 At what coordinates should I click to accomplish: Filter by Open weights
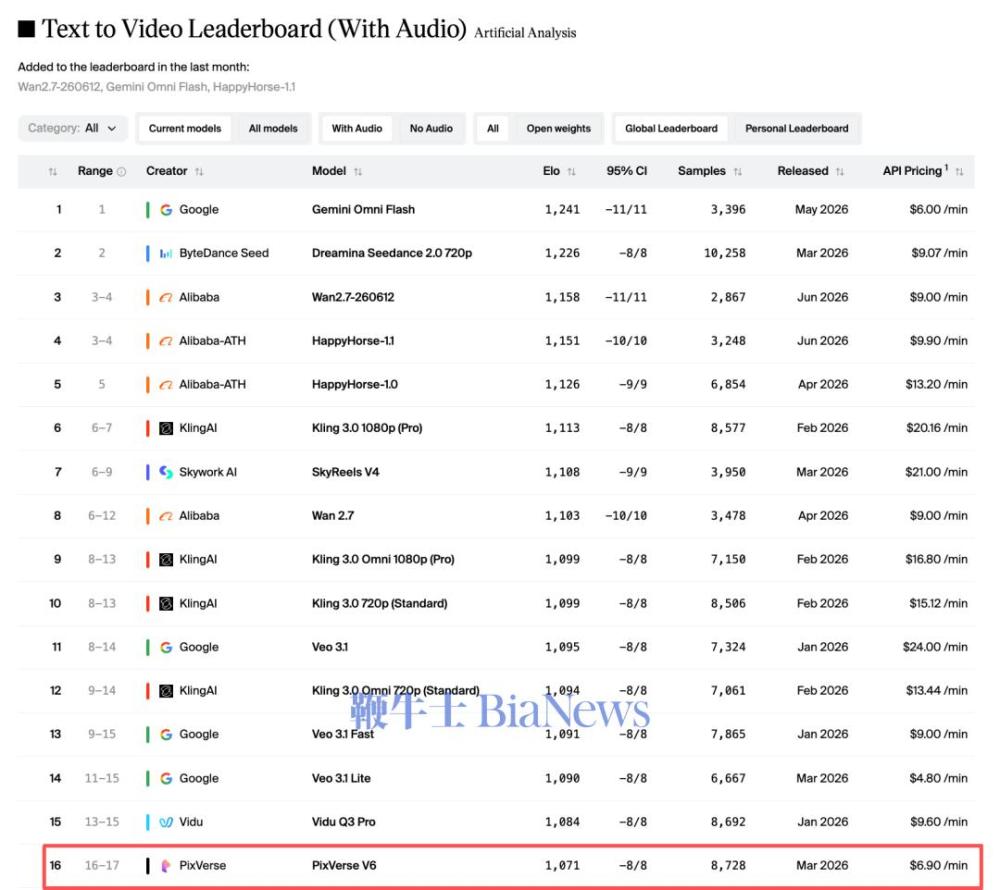[x=559, y=128]
